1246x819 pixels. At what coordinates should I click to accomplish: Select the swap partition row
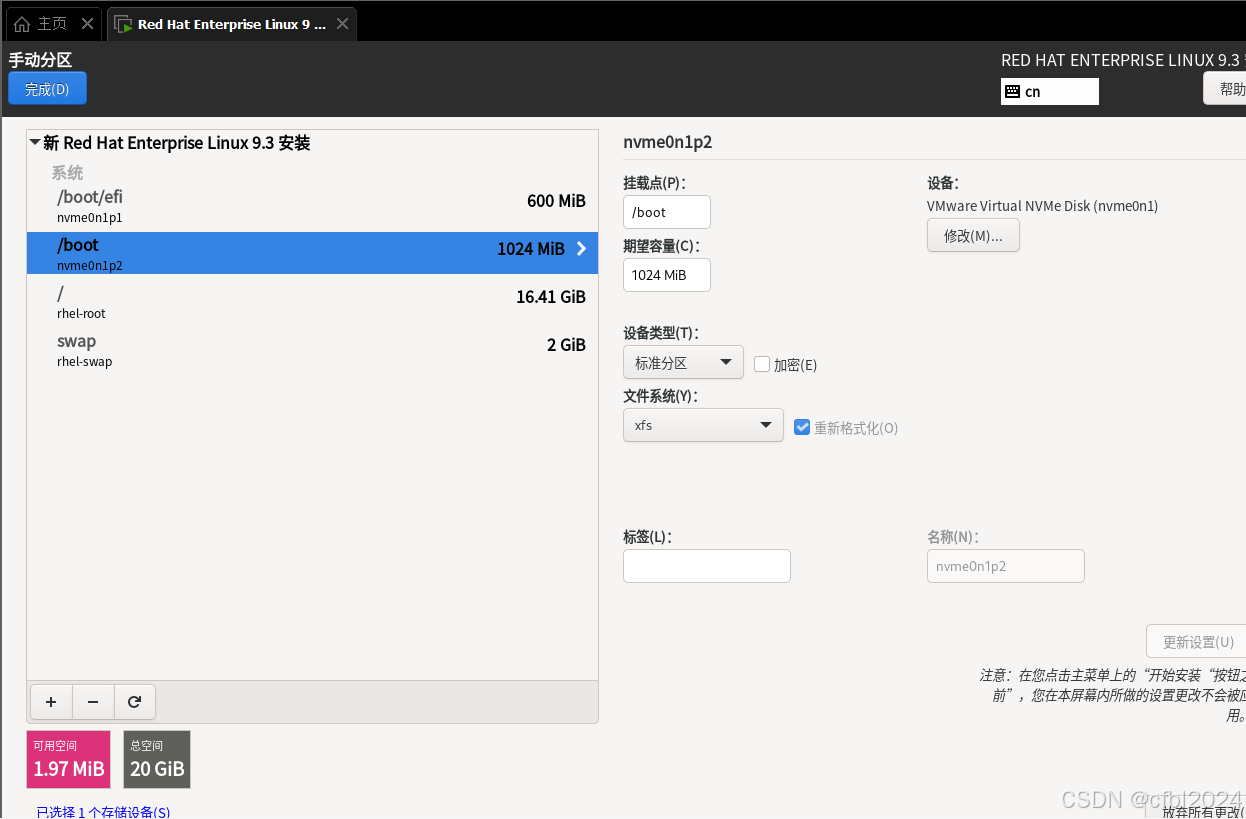click(312, 350)
